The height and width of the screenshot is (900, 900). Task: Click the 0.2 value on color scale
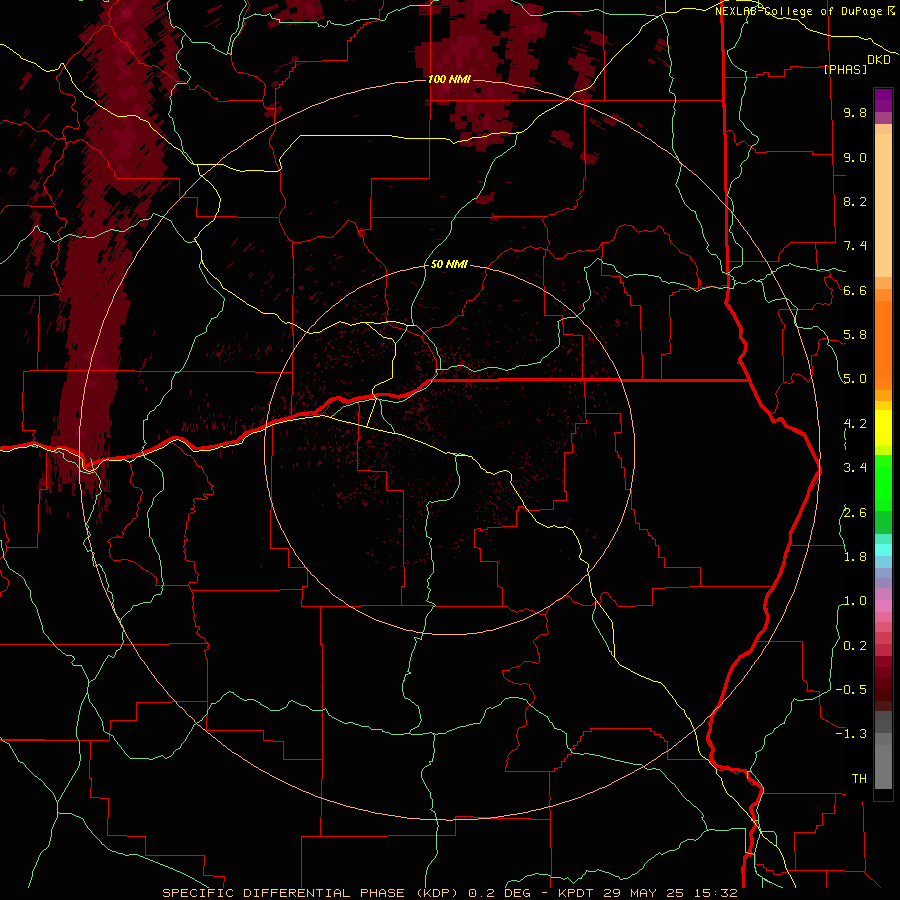[855, 646]
